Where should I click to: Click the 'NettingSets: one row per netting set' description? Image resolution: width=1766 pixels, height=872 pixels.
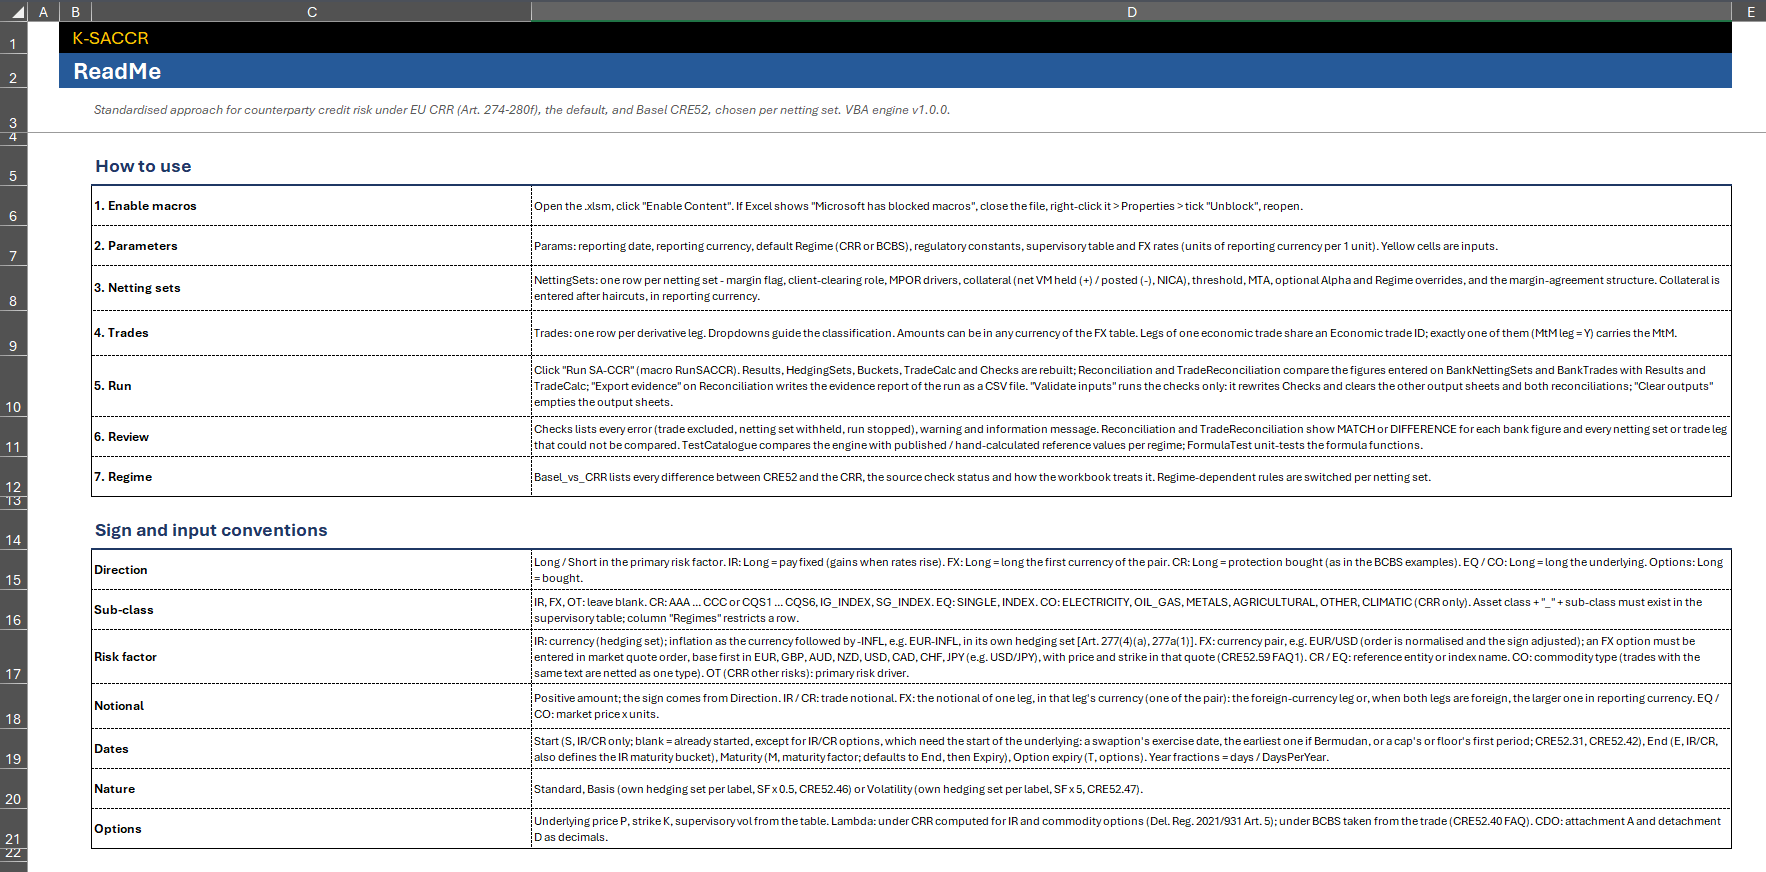1131,288
